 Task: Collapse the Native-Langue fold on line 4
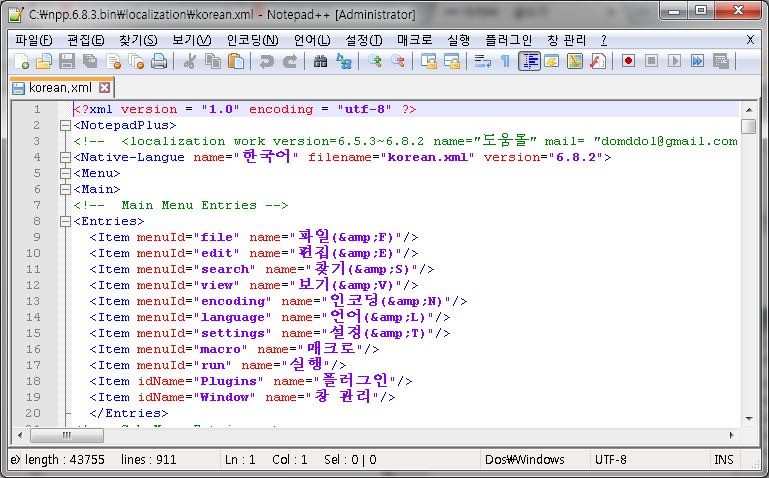(65, 157)
